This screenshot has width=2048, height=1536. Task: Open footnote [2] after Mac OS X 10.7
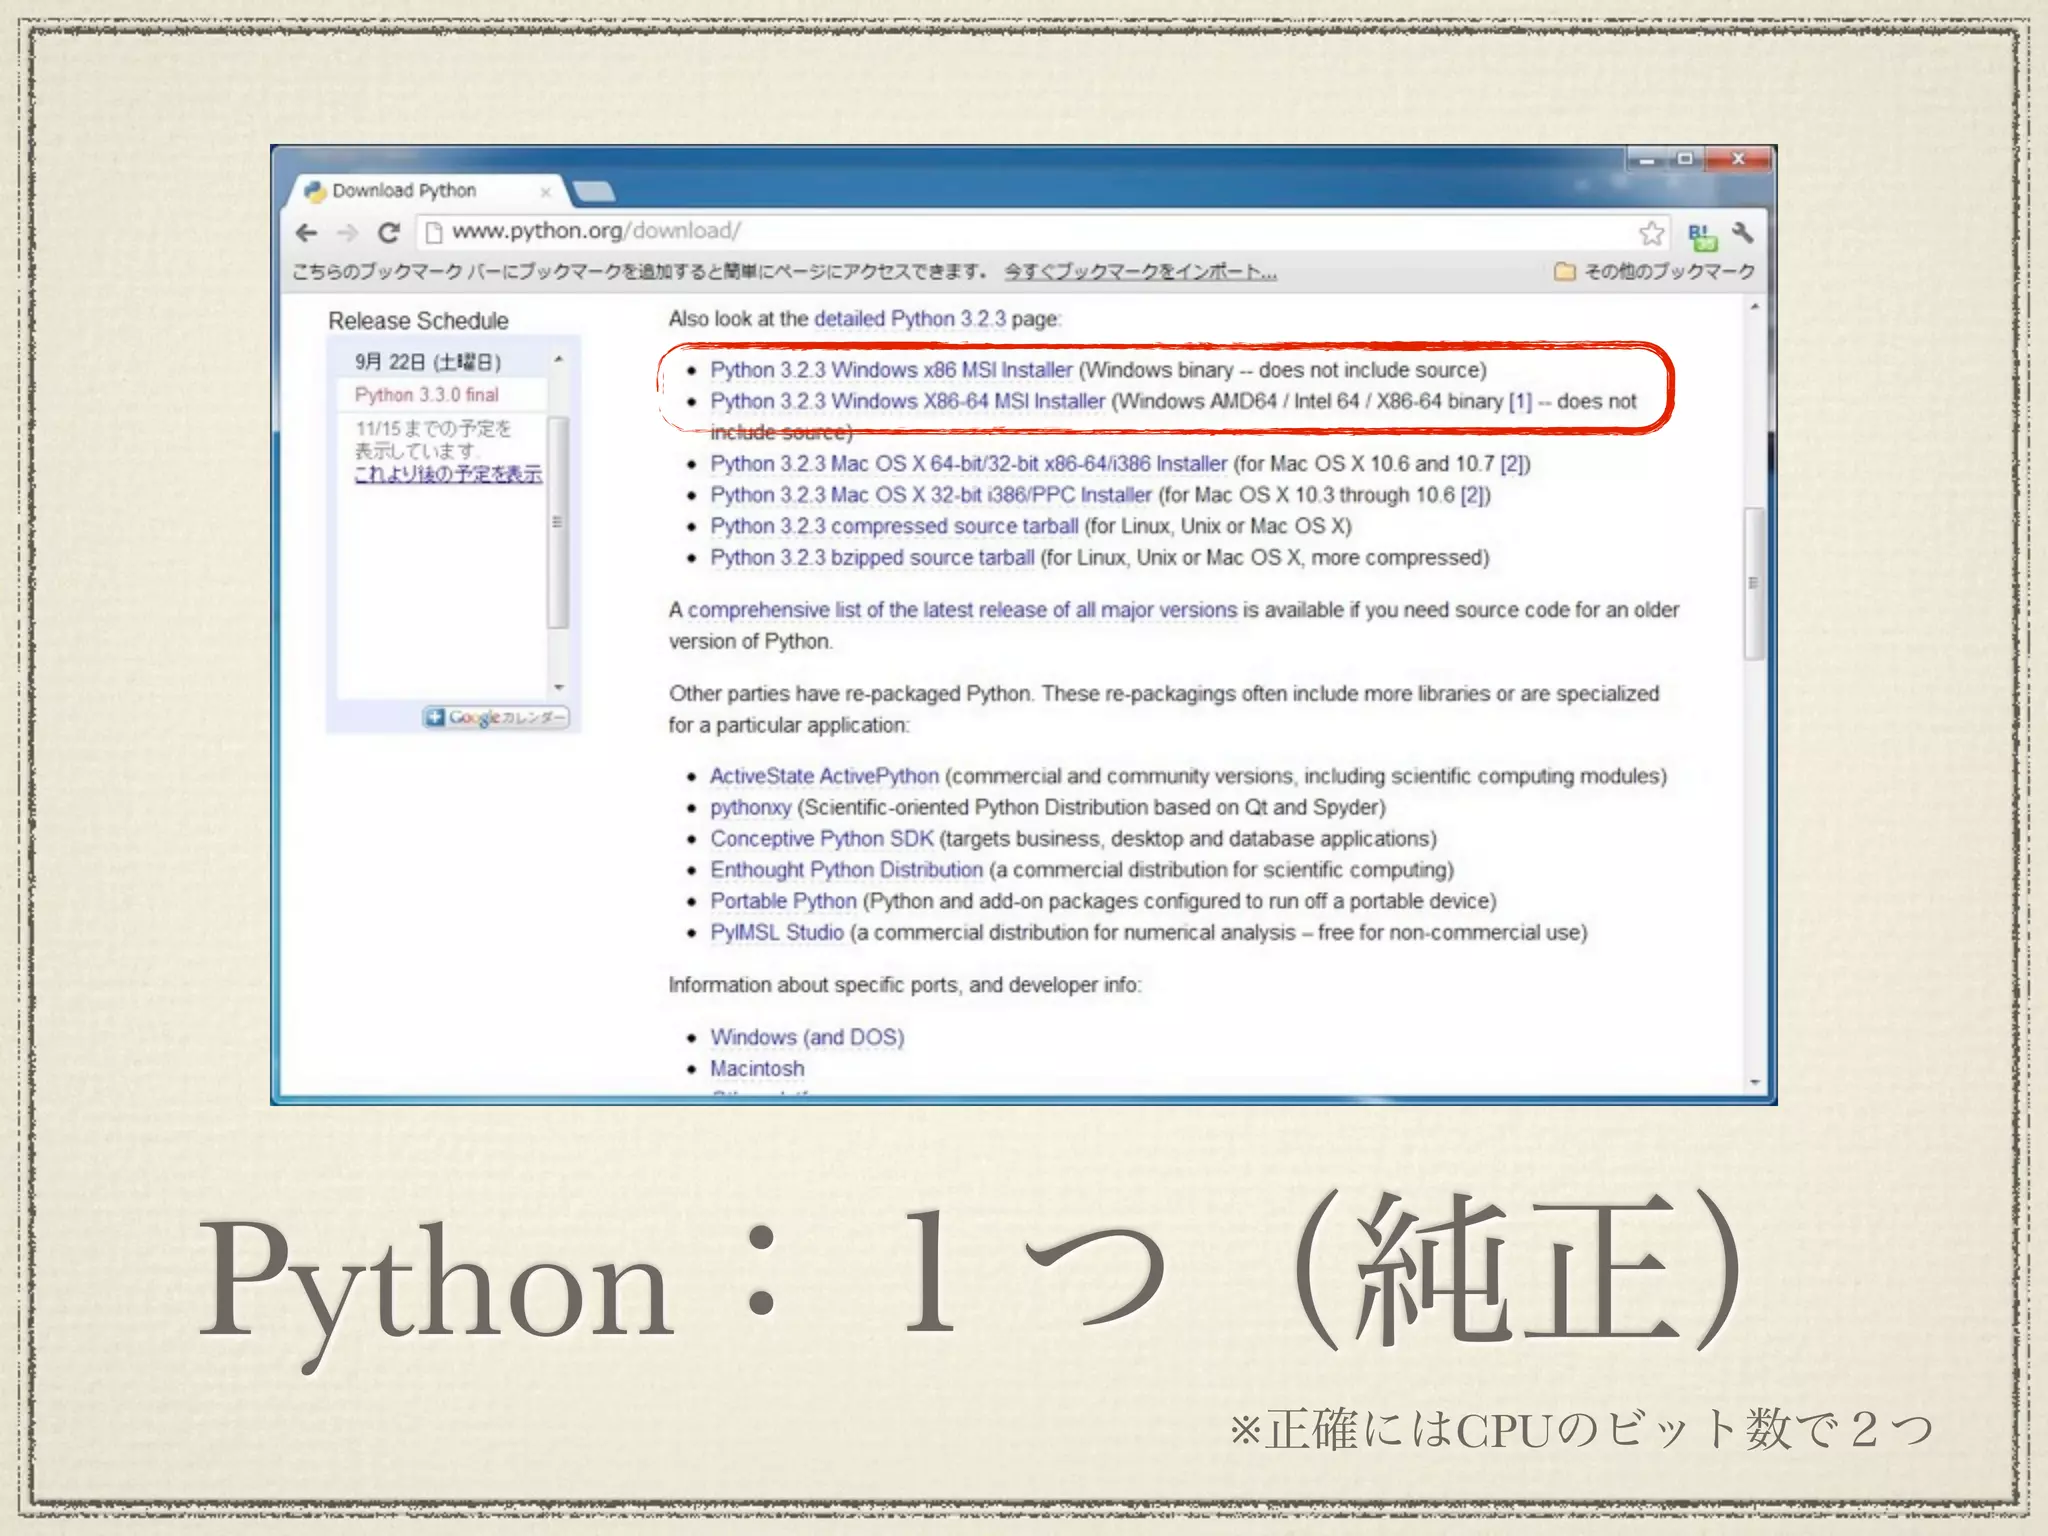[x=1513, y=464]
